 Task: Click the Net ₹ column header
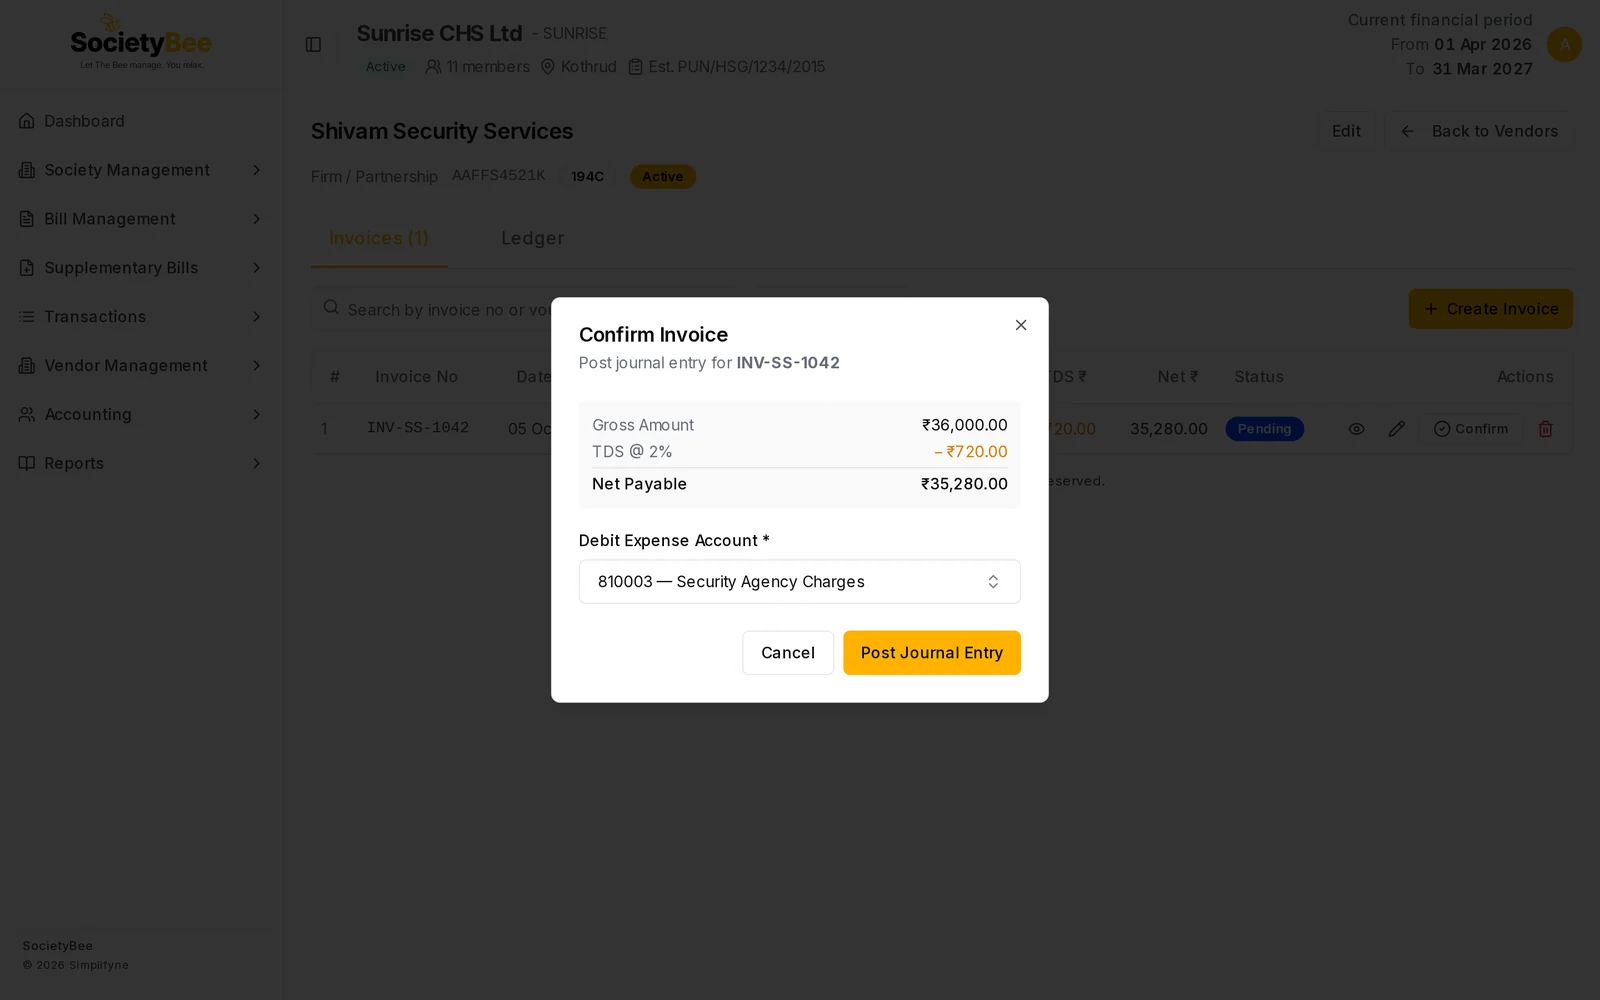pos(1178,377)
